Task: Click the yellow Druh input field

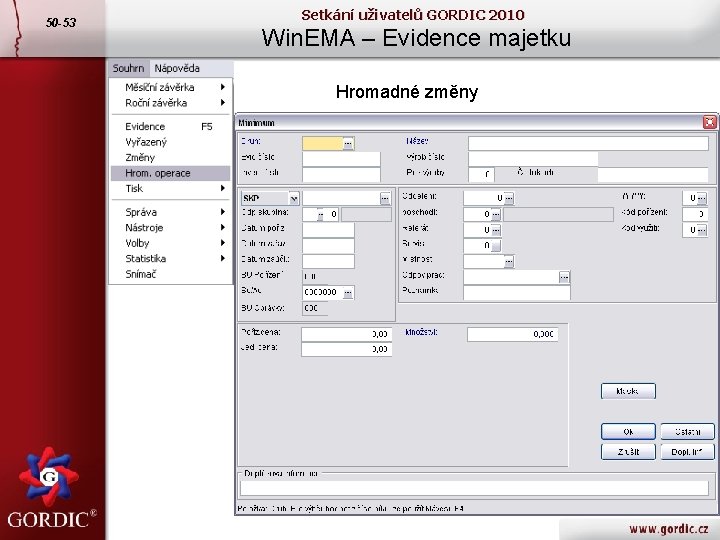Action: pos(323,143)
